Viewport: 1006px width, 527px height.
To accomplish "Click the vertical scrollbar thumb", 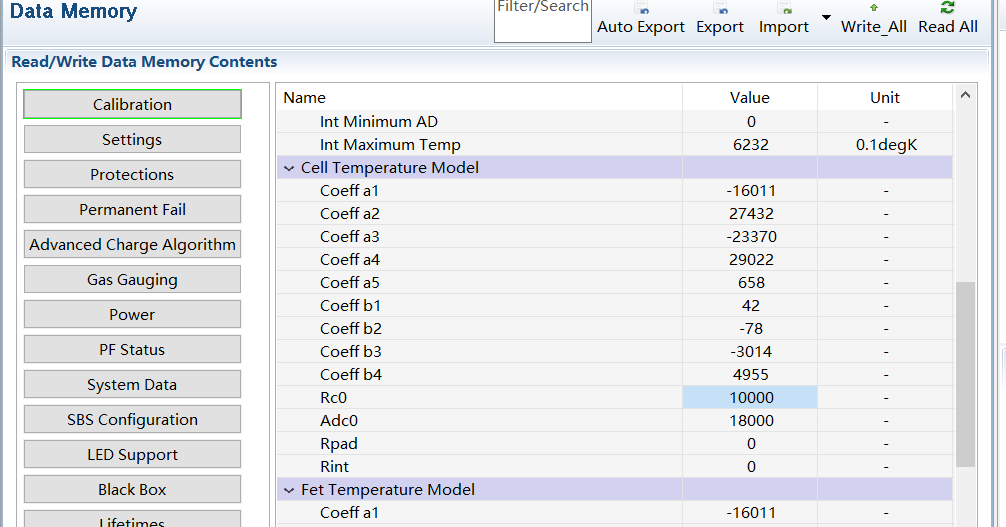I will tap(965, 375).
